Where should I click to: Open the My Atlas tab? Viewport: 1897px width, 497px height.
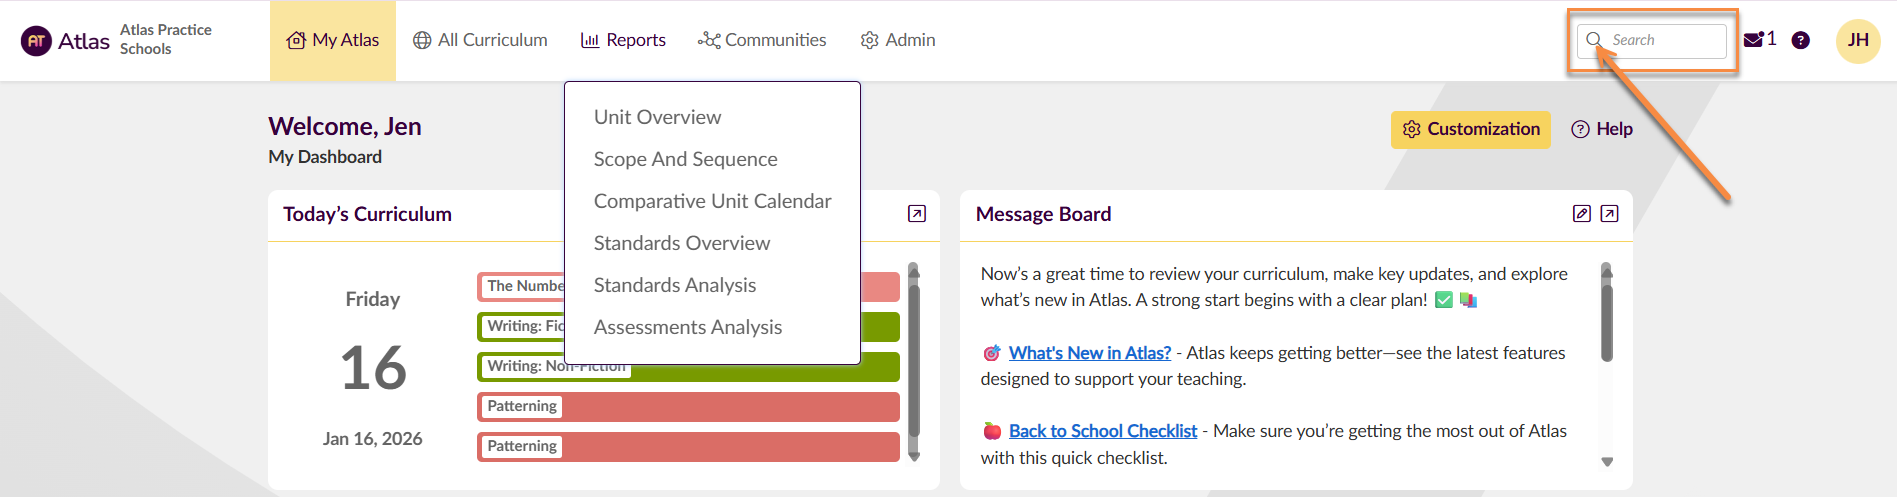point(333,40)
